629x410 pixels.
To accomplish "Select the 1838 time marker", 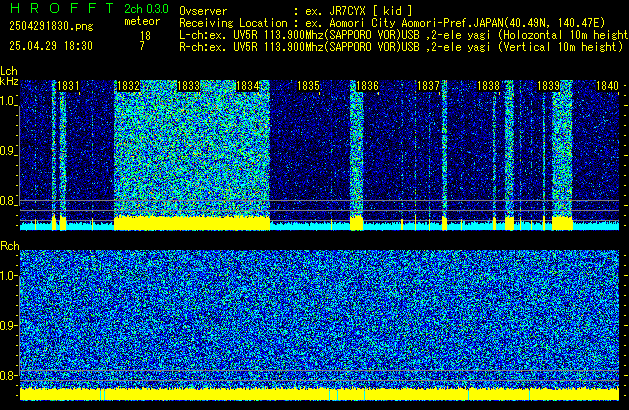I will click(488, 86).
